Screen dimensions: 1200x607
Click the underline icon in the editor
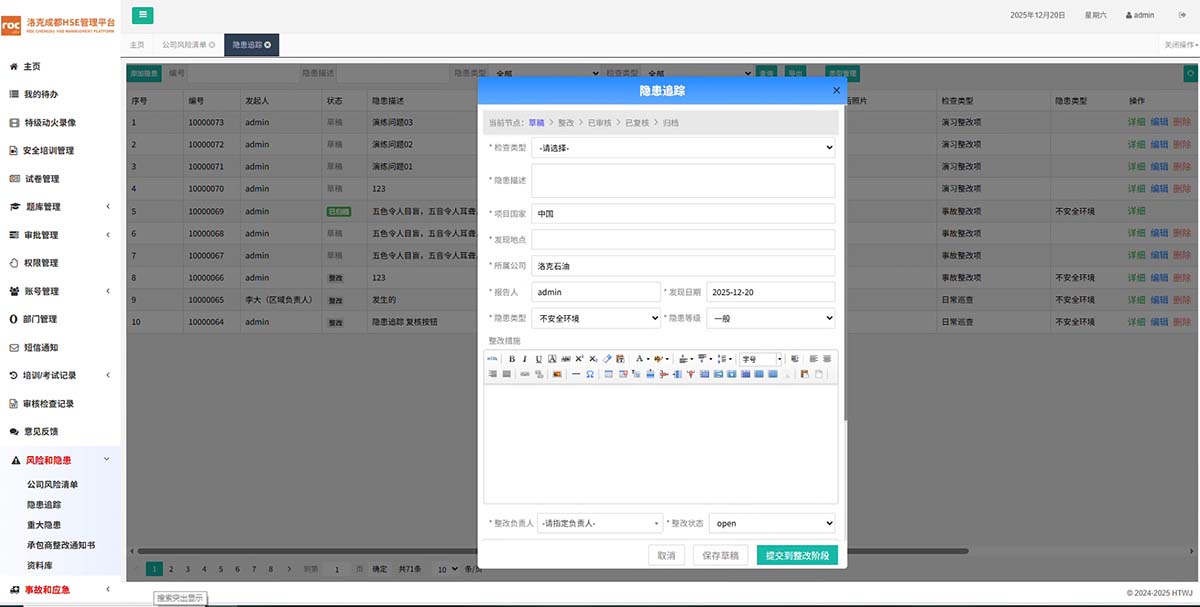(x=539, y=358)
